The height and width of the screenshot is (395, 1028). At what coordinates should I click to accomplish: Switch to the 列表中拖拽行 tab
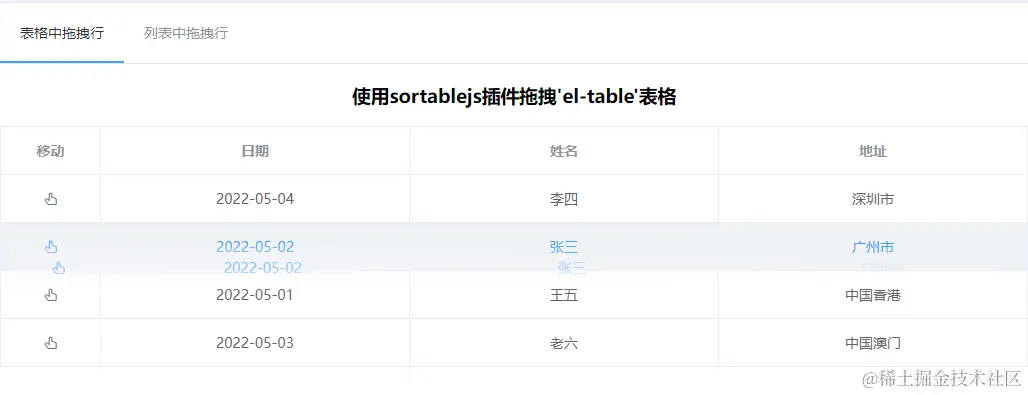tap(186, 33)
